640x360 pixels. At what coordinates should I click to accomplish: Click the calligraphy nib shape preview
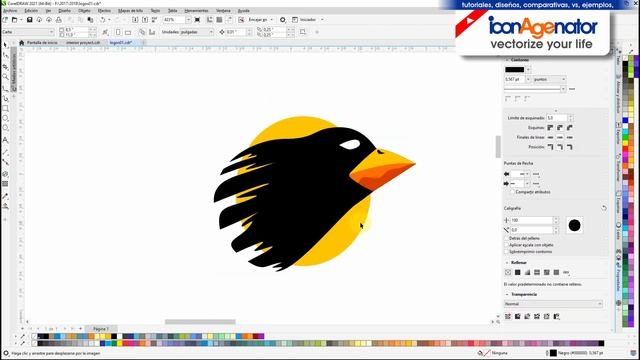574,225
